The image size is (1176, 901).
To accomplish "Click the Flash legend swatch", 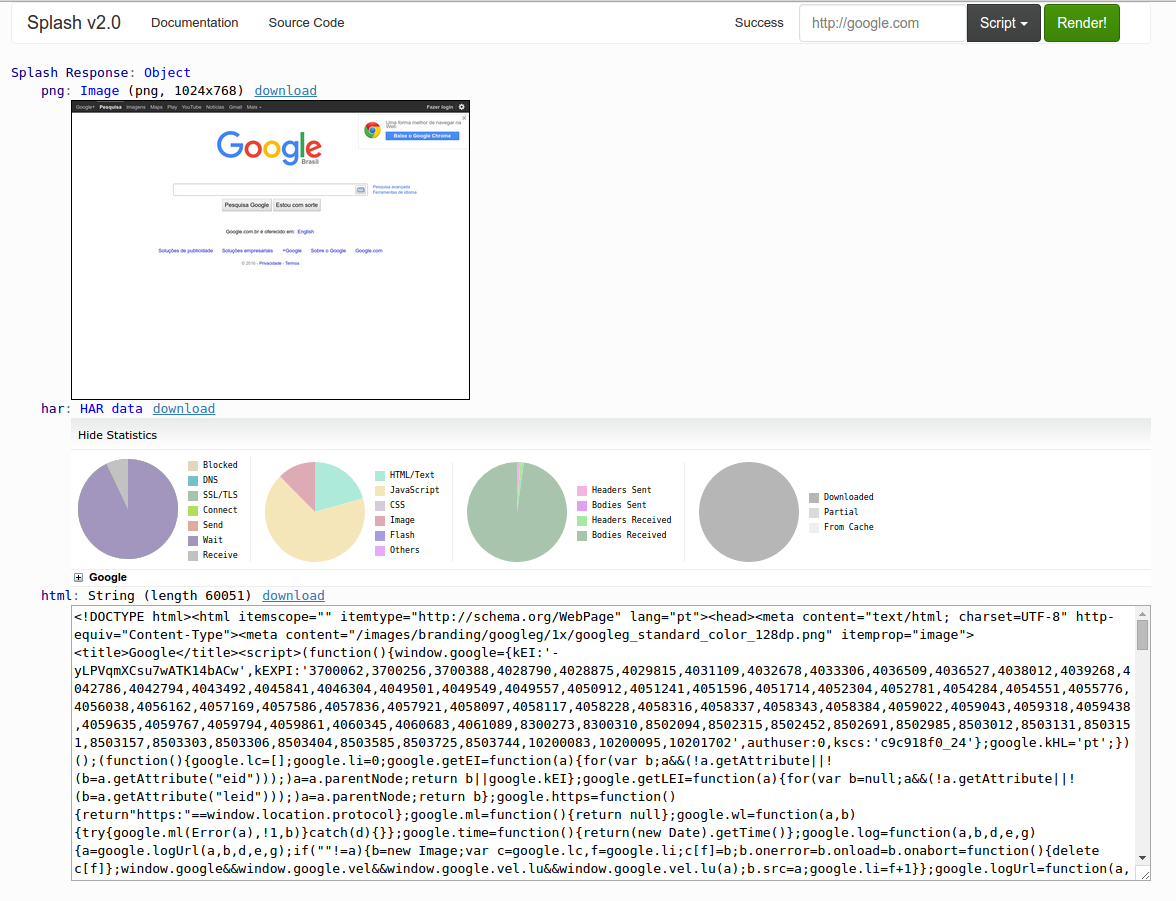I will click(380, 535).
